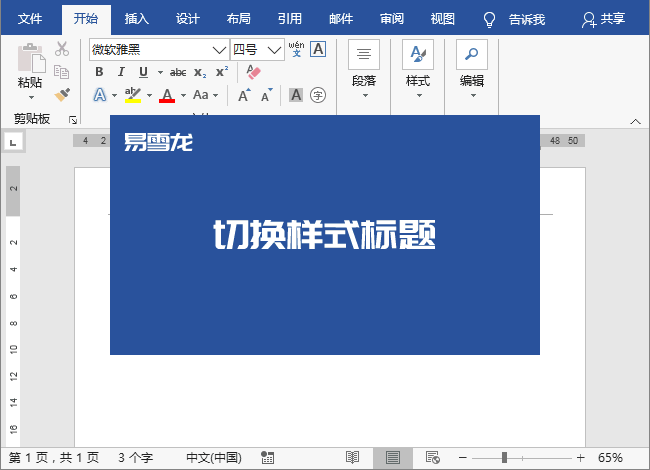This screenshot has height=470, width=650.
Task: Open the phonetic guide (wén) tool
Action: (296, 49)
